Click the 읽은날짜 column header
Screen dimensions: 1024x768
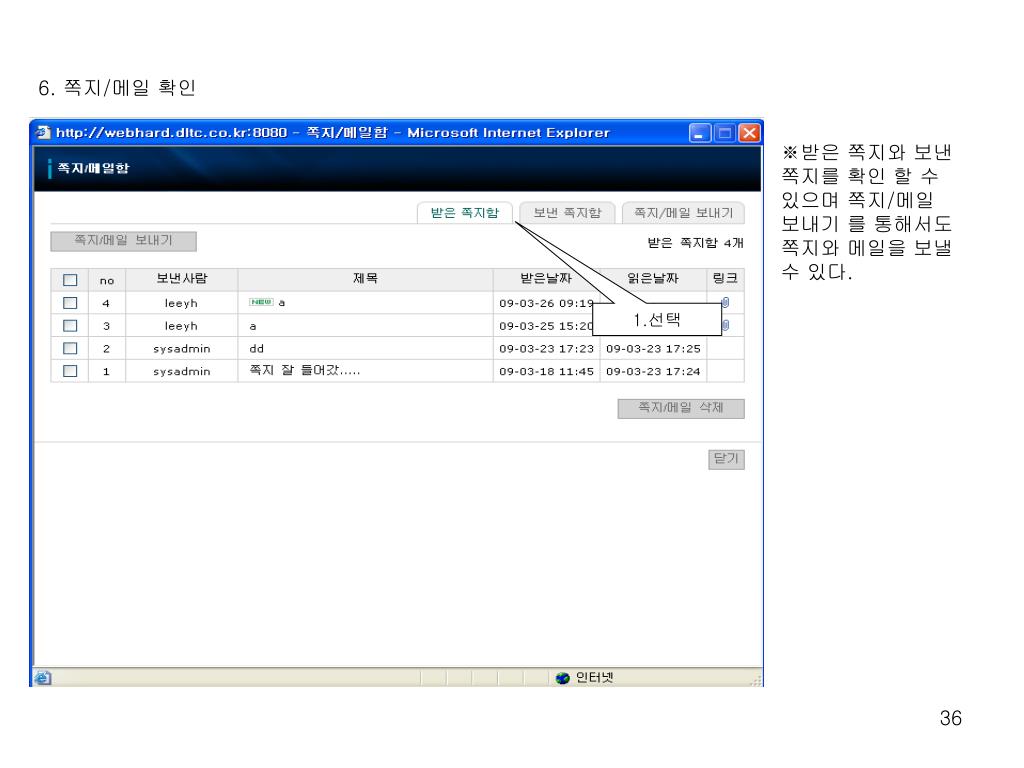click(652, 279)
